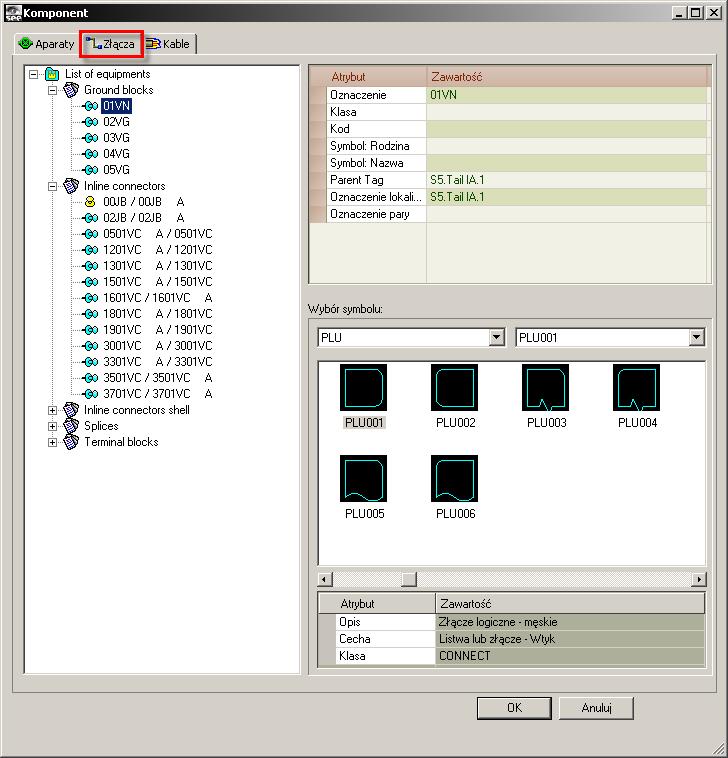Open the PLU001 symbol name dropdown
Screen dimensions: 728x758
696,337
